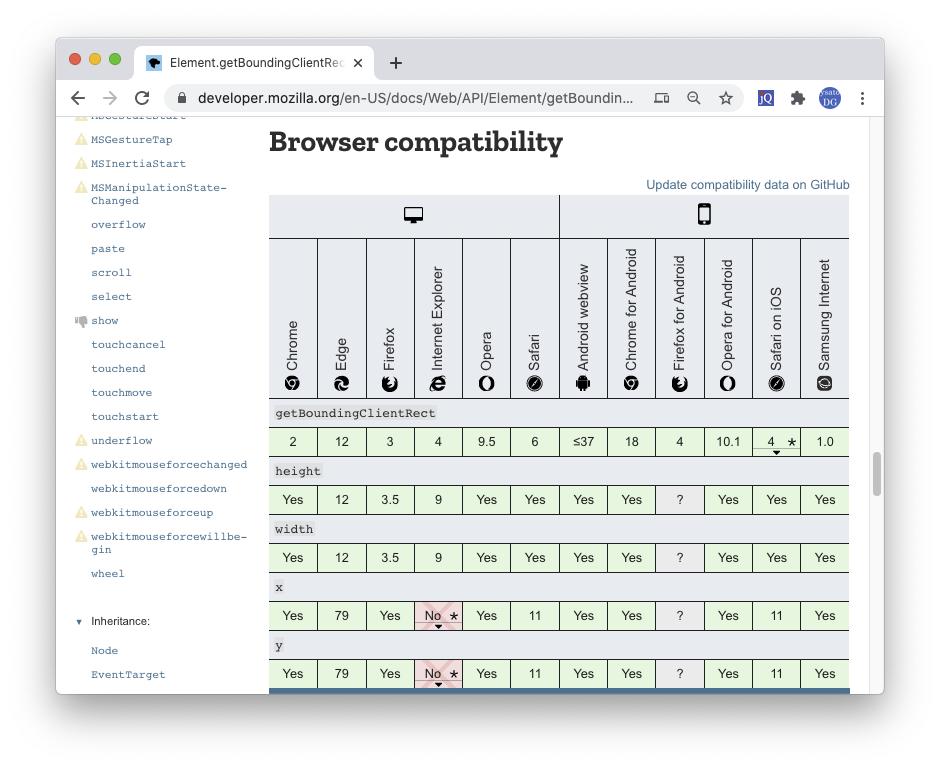The height and width of the screenshot is (768, 940).
Task: Click Update compatibility data on GitHub link
Action: coord(747,185)
